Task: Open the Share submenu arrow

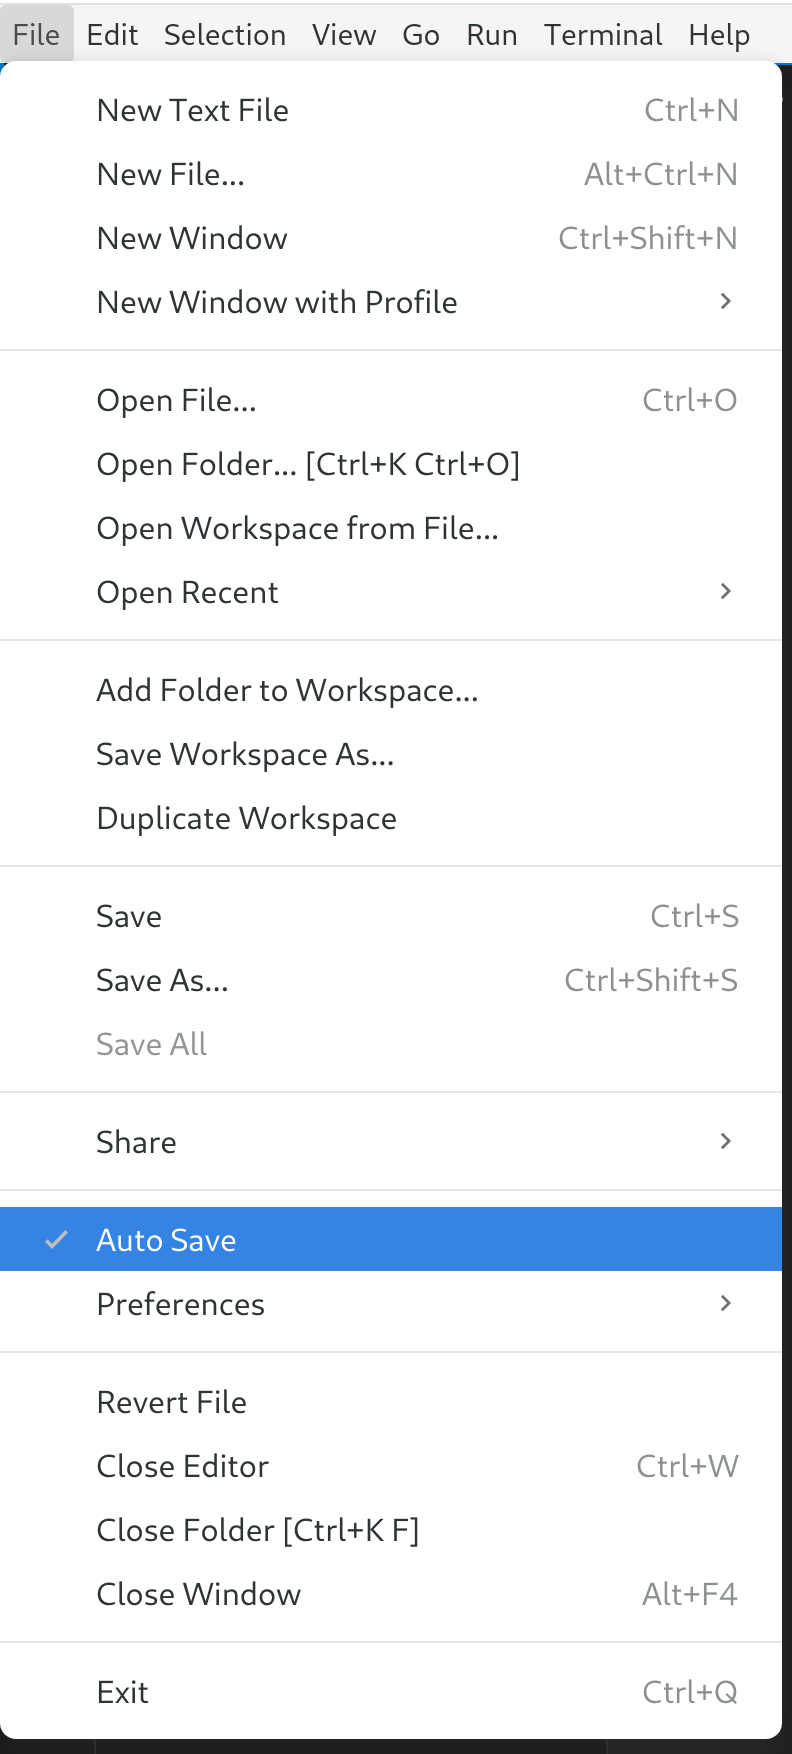Action: pyautogui.click(x=726, y=1142)
